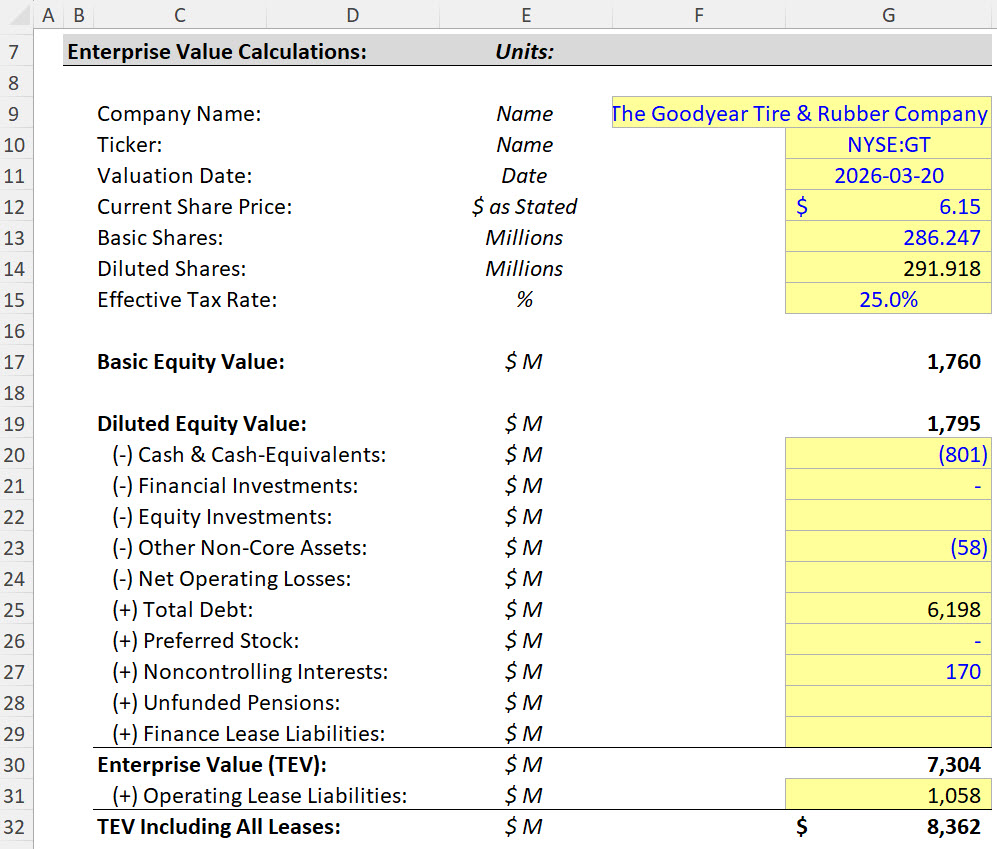
Task: Click the 'Basic Shares:' label
Action: pos(160,238)
